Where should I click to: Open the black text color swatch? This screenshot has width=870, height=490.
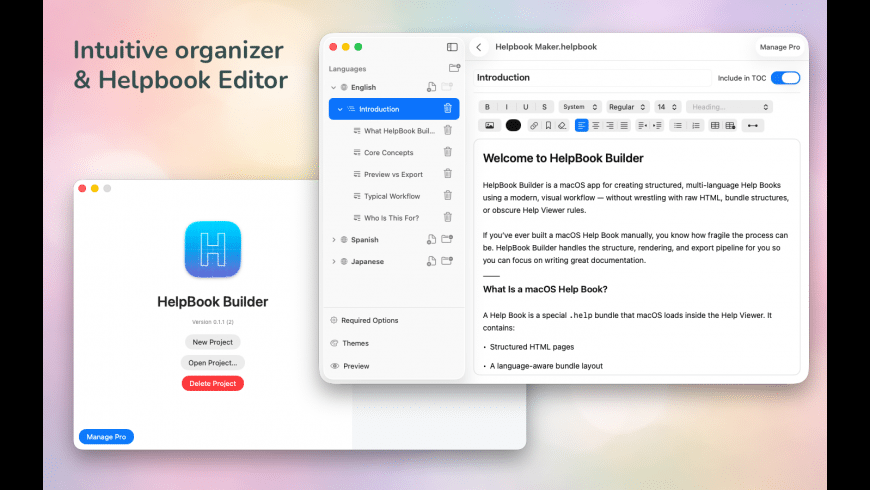(x=513, y=125)
